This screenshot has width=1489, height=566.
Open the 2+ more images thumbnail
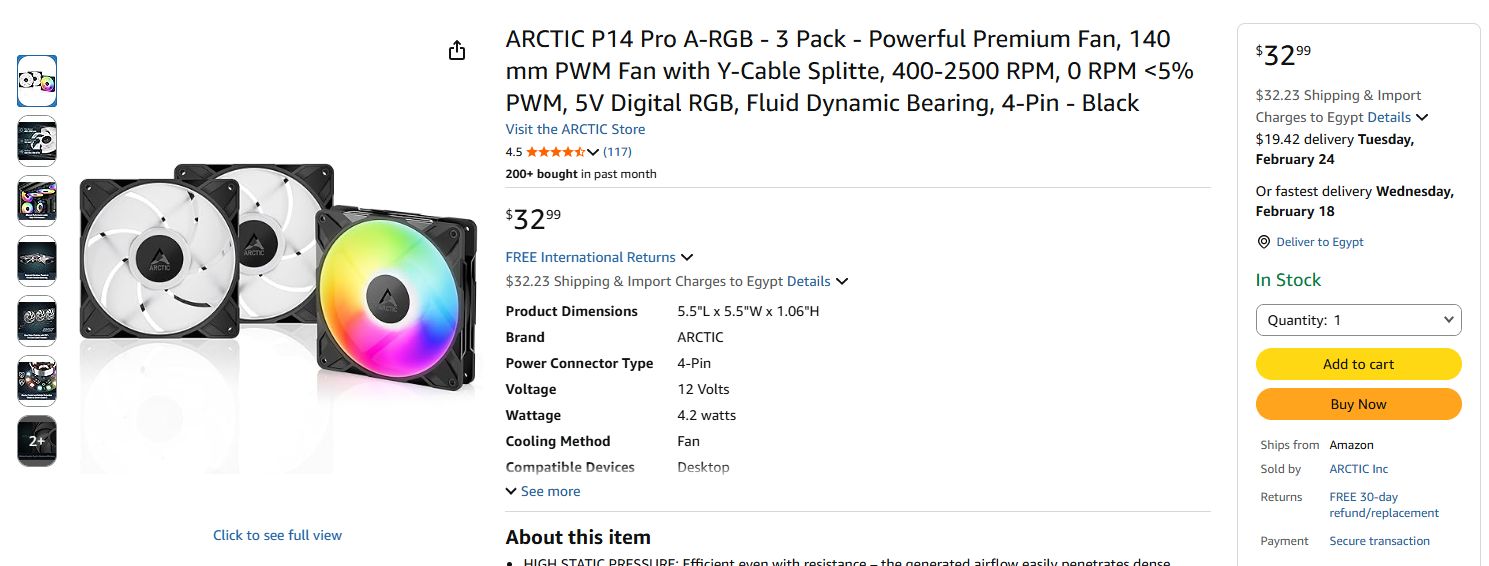click(37, 441)
